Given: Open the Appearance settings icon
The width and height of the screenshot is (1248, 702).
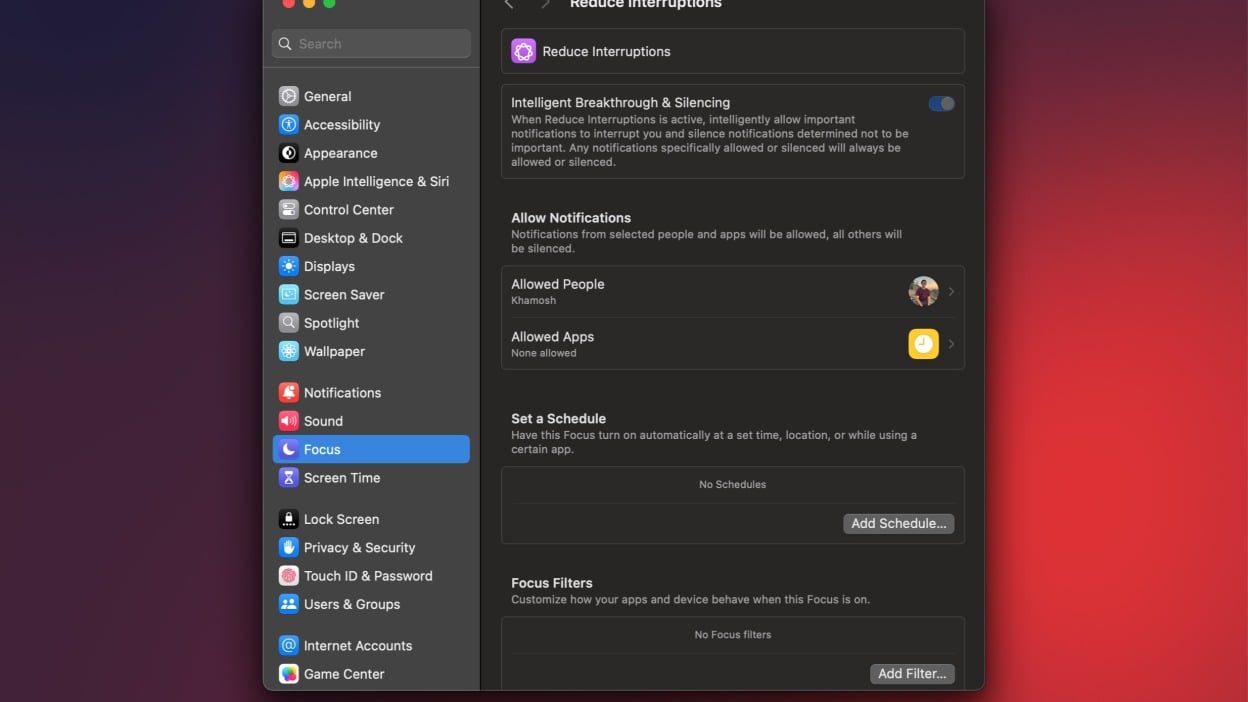Looking at the screenshot, I should coord(289,153).
